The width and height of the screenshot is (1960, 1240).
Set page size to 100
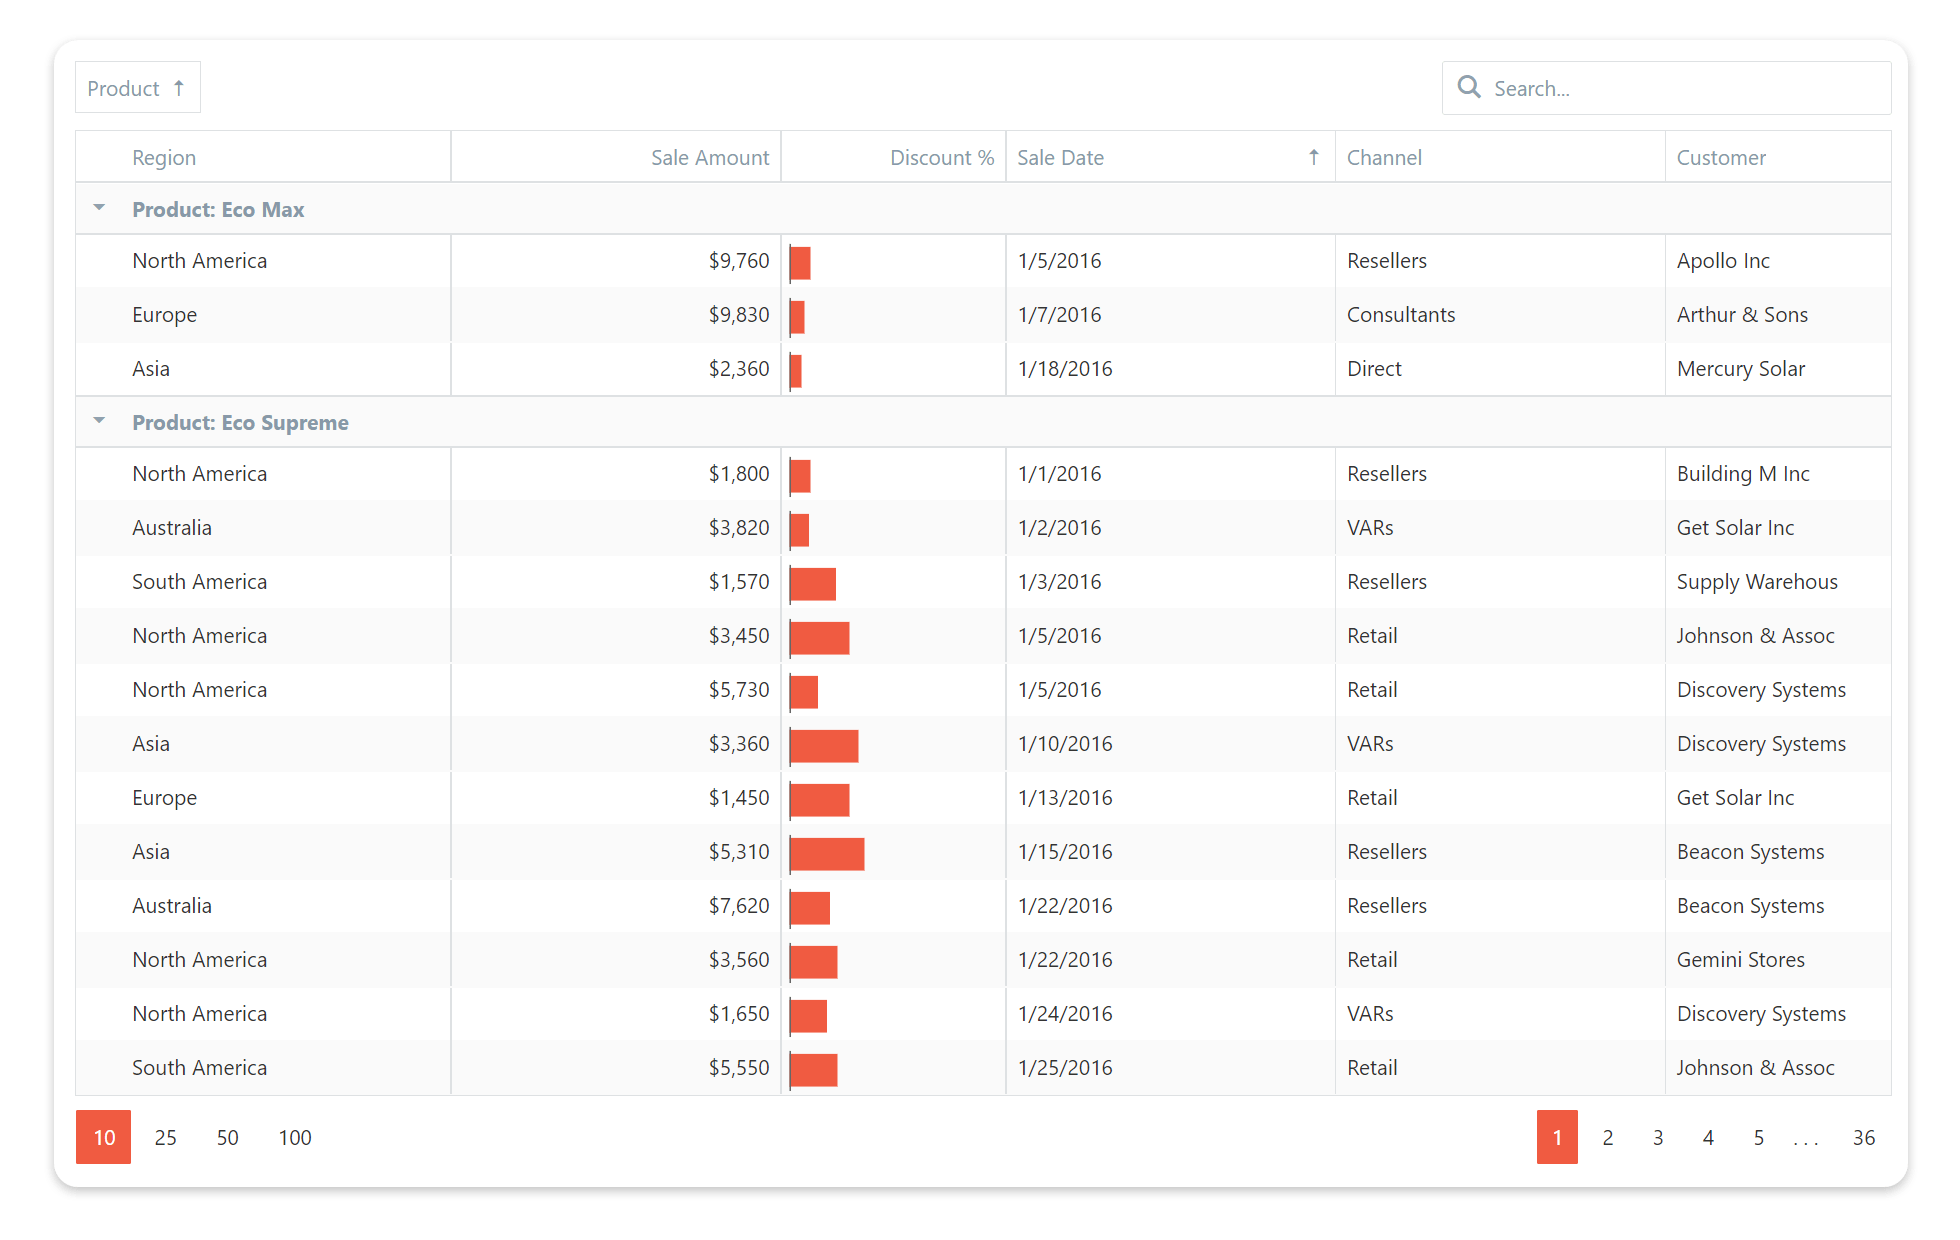[x=295, y=1137]
